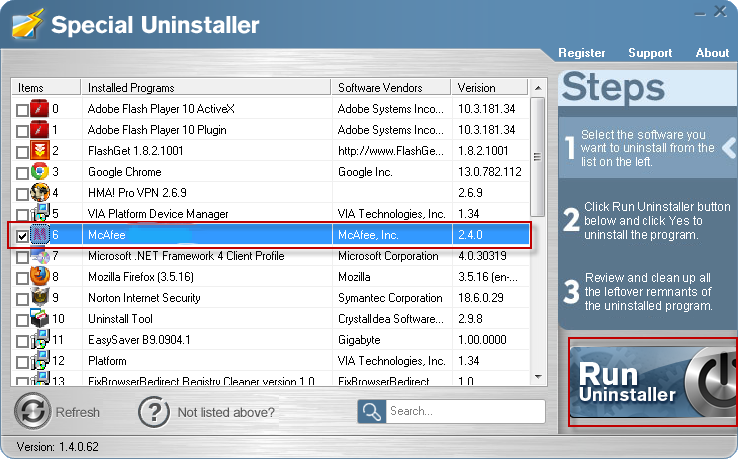Select FlashGet 1.8.2.1001 program name
This screenshot has height=459, width=738.
coord(136,151)
